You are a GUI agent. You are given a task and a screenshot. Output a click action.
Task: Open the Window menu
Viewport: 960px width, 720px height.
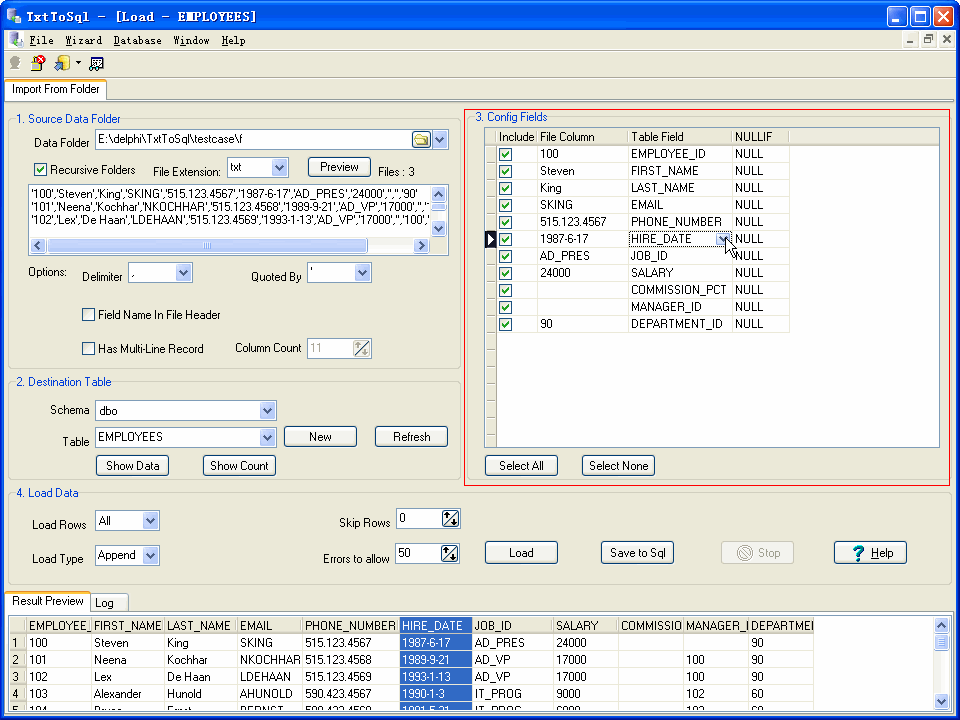[191, 40]
